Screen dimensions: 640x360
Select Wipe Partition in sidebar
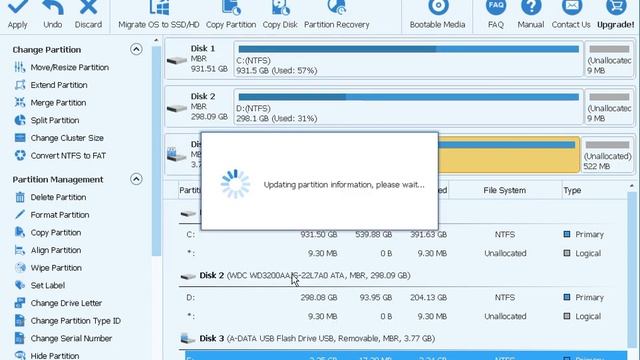[x=48, y=268]
